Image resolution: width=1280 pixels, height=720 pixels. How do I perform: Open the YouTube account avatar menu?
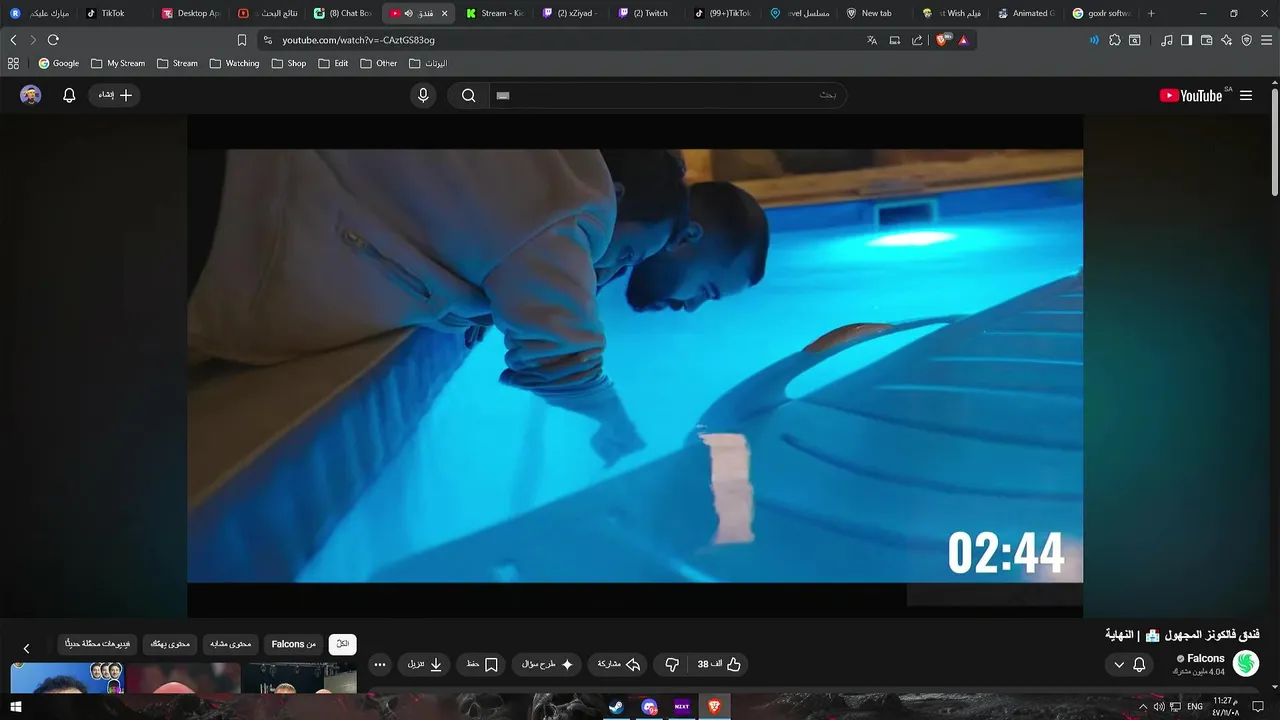pyautogui.click(x=31, y=95)
